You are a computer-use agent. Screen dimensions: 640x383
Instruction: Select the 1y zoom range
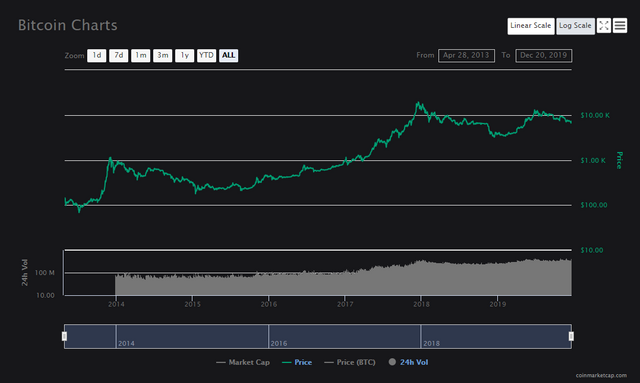click(184, 56)
